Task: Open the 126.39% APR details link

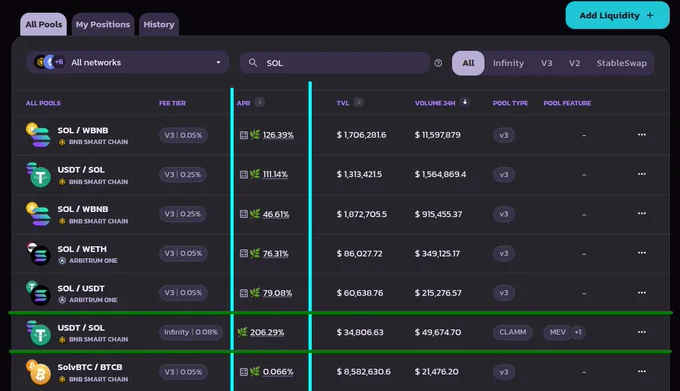Action: tap(278, 135)
